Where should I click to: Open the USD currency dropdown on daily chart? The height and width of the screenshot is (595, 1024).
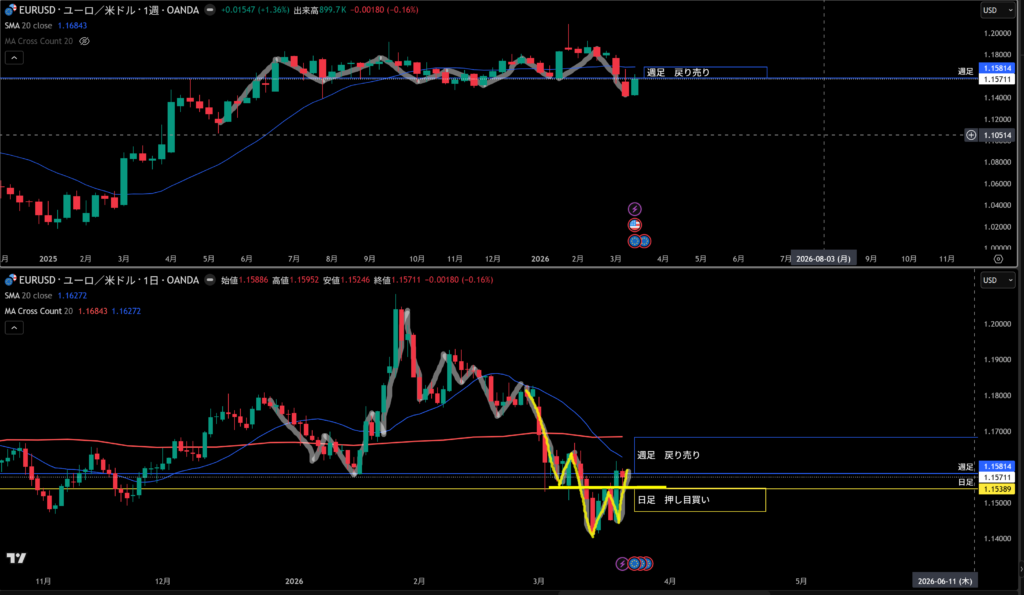994,281
